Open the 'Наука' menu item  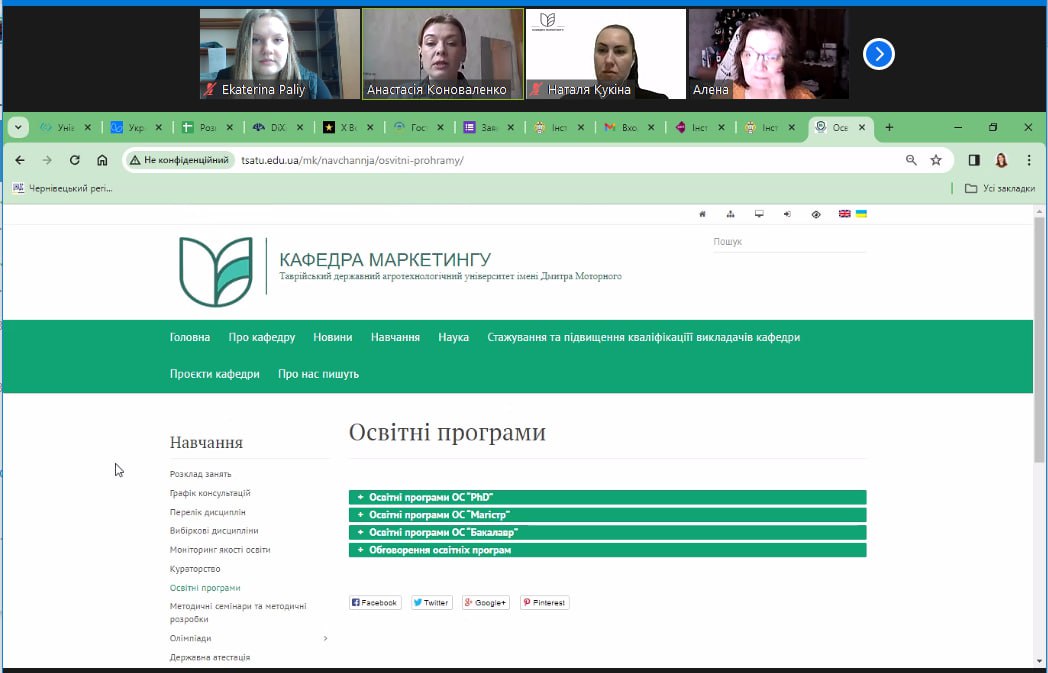click(x=454, y=338)
